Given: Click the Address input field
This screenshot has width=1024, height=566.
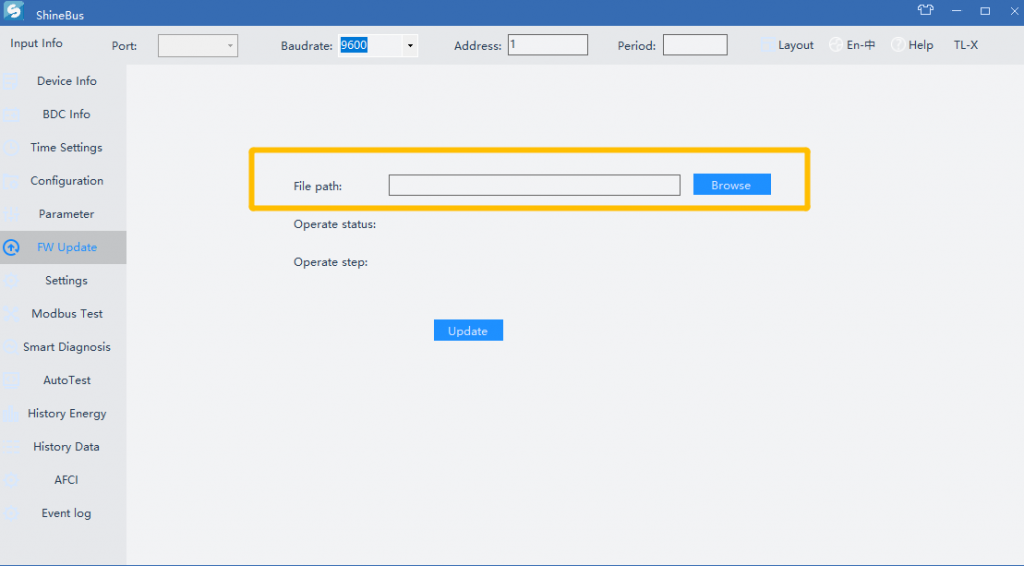Looking at the screenshot, I should pyautogui.click(x=548, y=45).
